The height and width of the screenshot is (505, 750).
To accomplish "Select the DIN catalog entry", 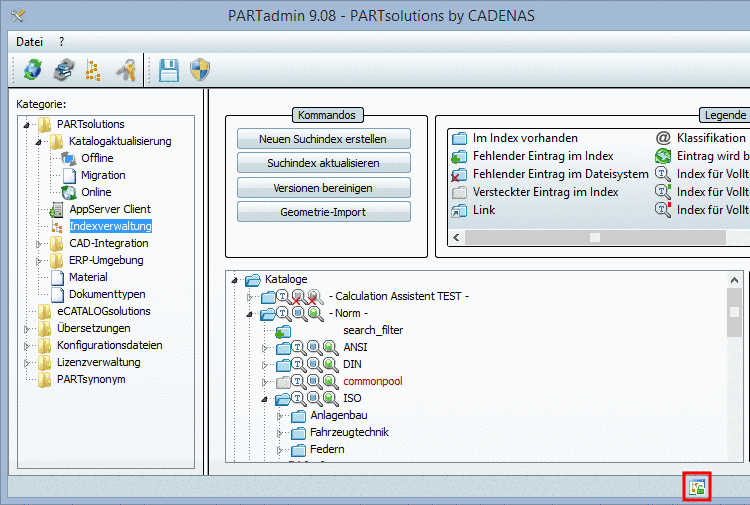I will [353, 364].
